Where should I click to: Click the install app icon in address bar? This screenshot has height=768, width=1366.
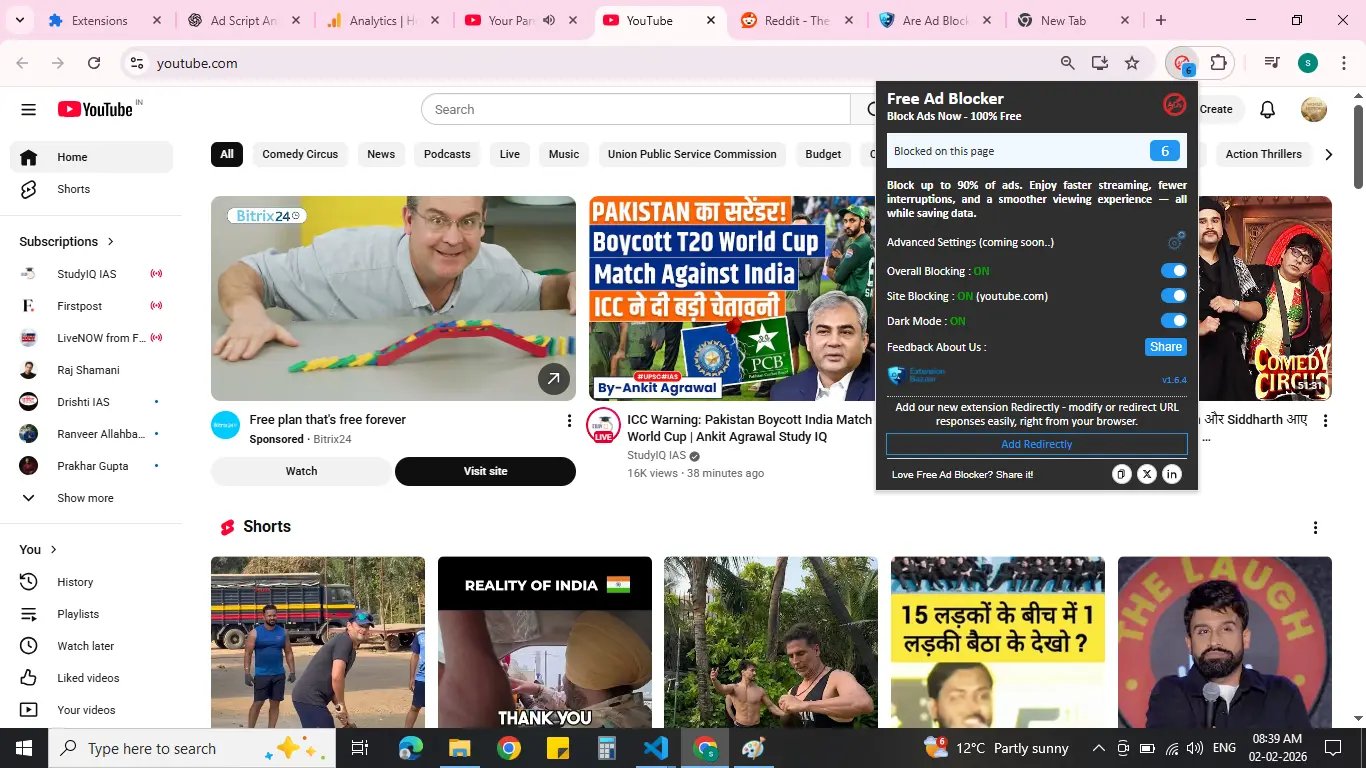point(1100,63)
